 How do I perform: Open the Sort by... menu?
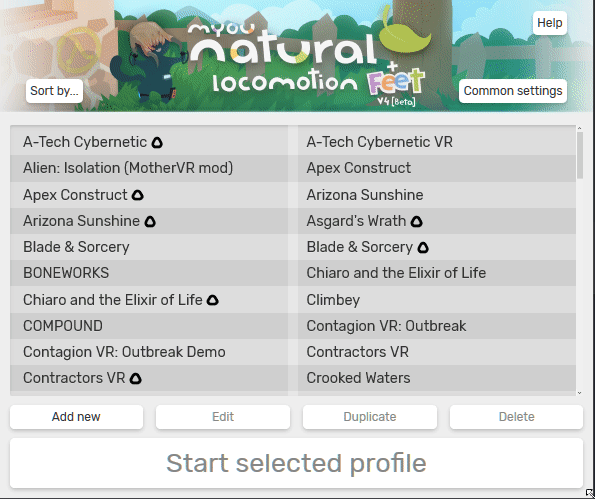(x=54, y=91)
